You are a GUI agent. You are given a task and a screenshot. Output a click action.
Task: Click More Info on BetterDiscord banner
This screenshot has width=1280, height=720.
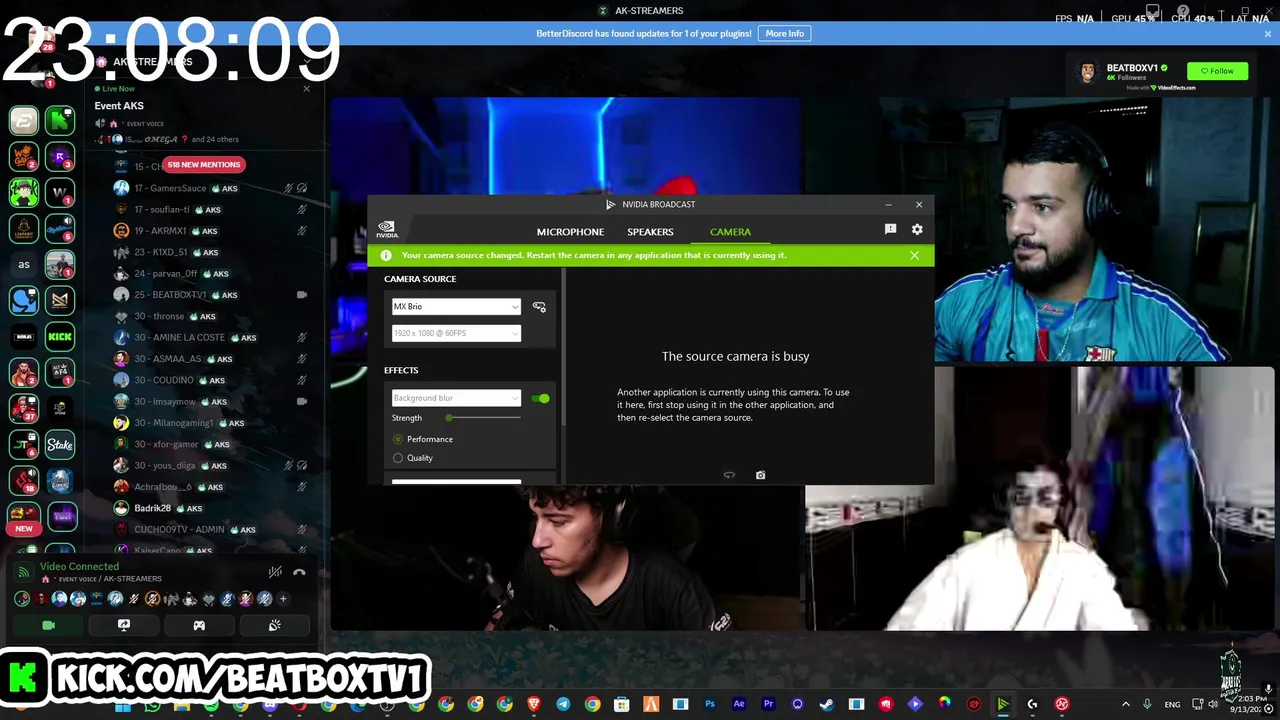pyautogui.click(x=785, y=33)
